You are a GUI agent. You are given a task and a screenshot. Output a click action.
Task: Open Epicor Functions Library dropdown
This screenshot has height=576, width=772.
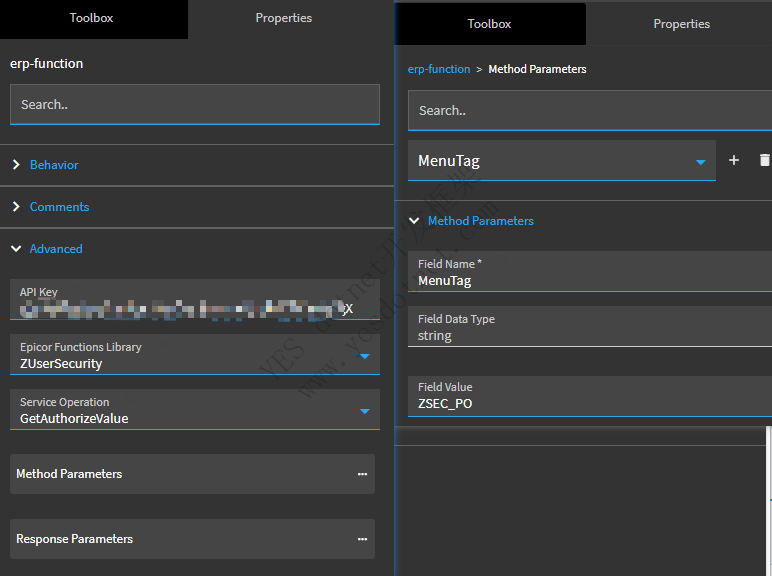point(364,356)
